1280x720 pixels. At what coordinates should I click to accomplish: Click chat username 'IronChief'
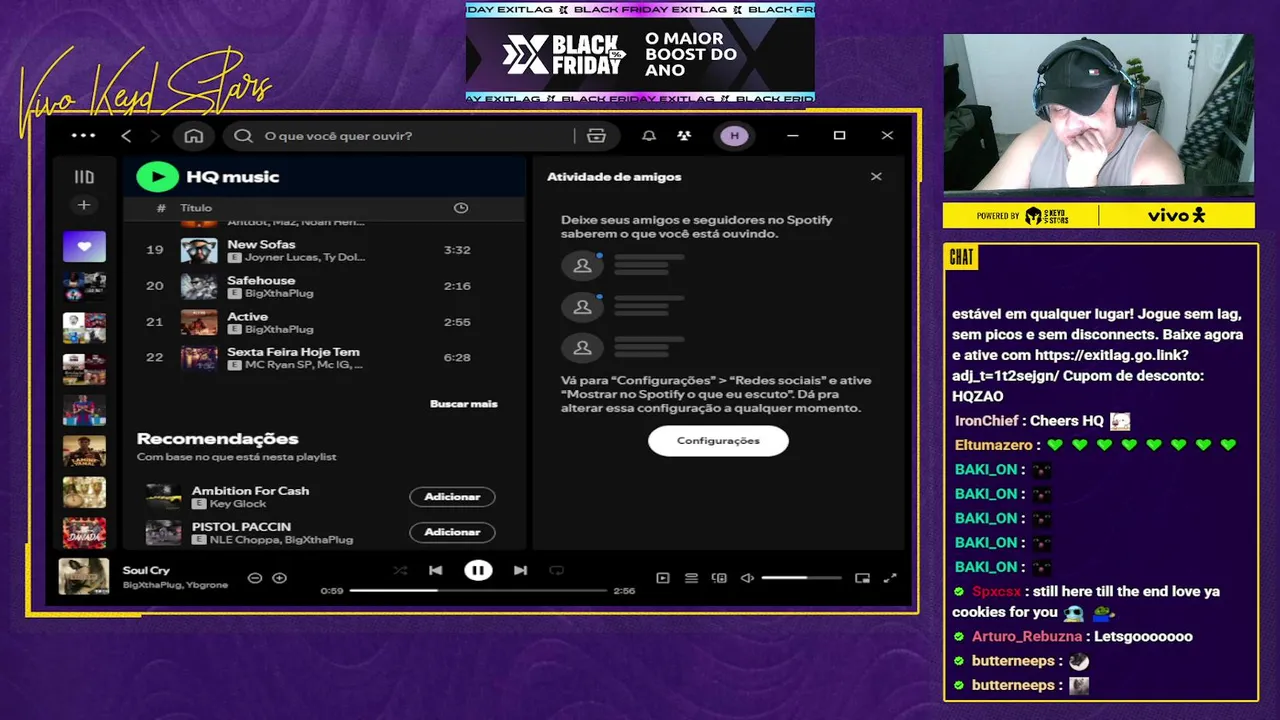click(986, 421)
